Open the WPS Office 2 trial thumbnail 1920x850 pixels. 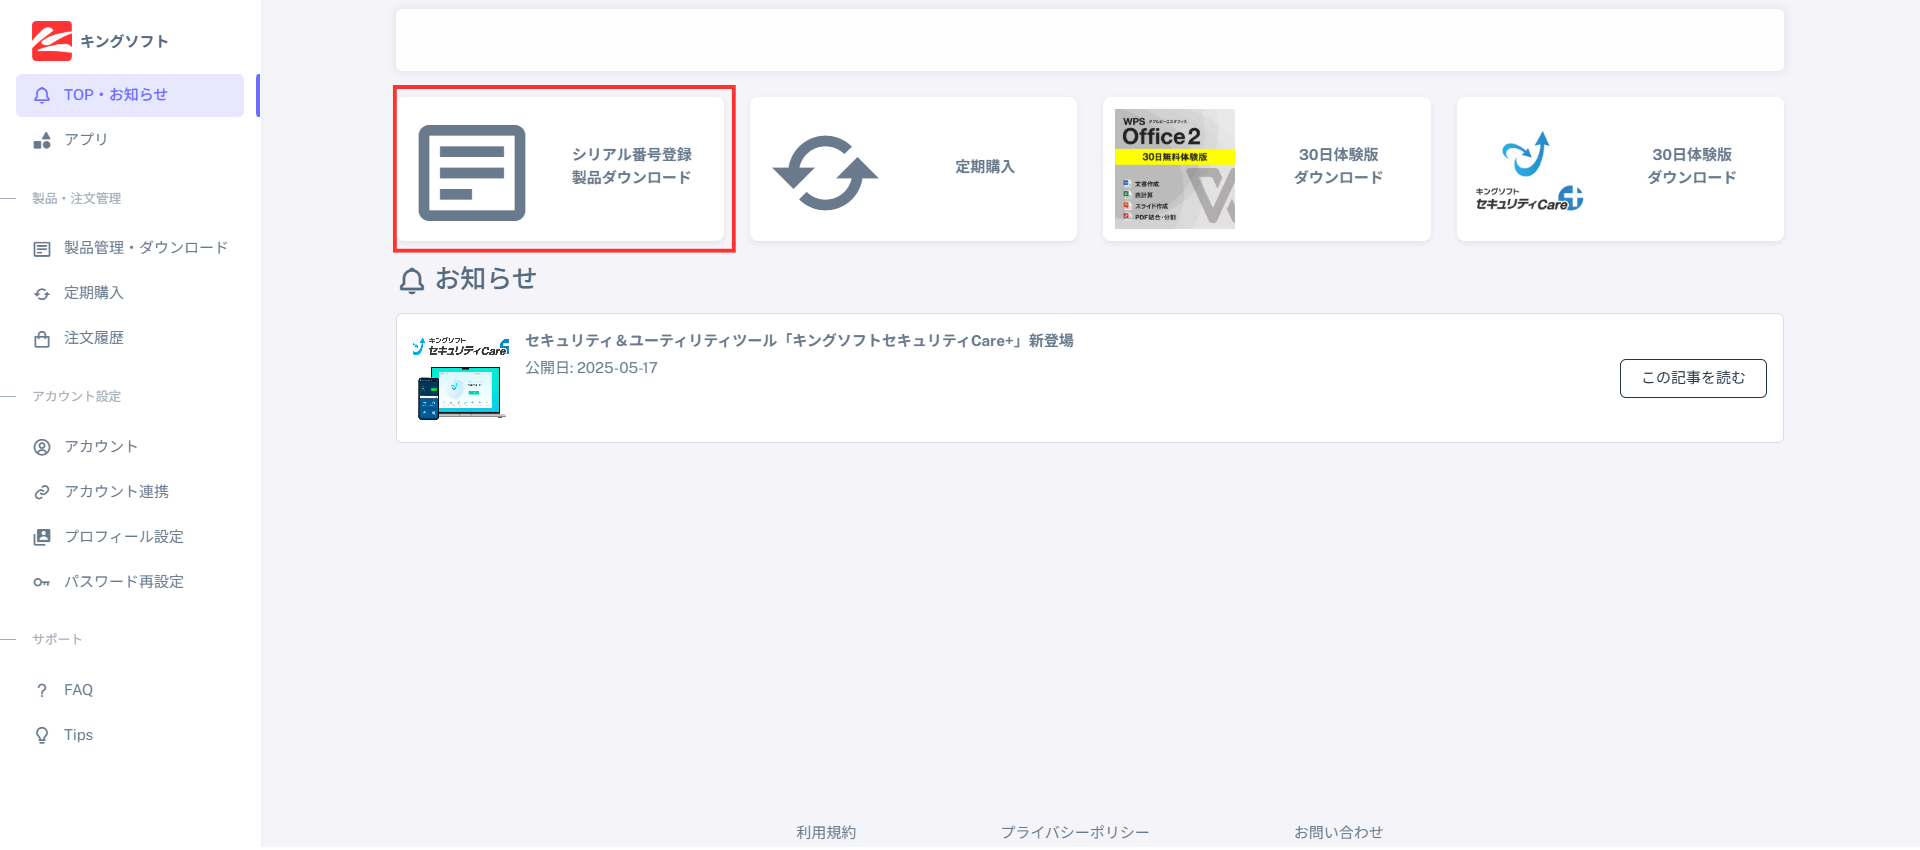(1174, 169)
